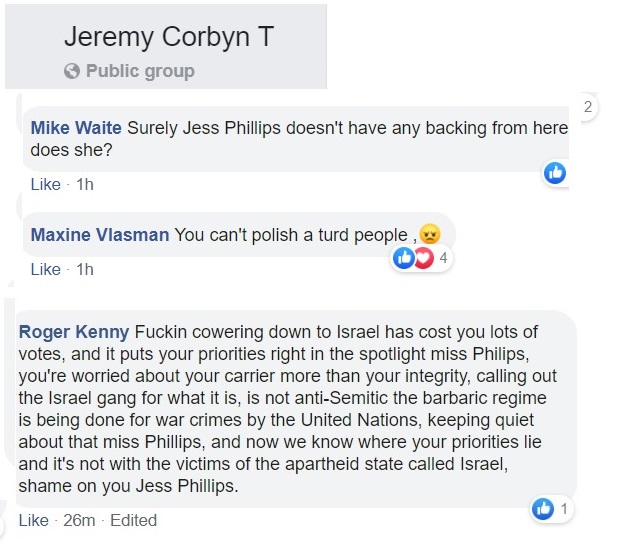Open the thumbs-up reaction on Mike Waite's comment
625x547 pixels.
554,173
